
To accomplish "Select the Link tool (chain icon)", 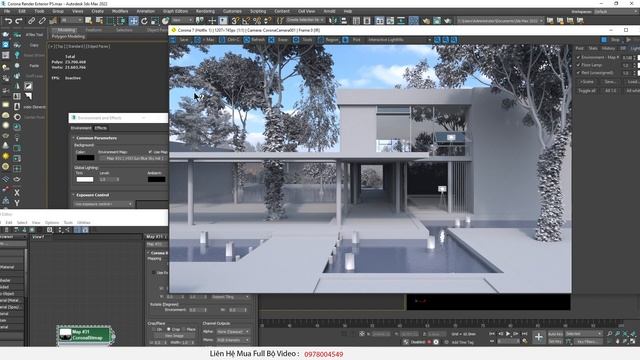I will click(31, 20).
